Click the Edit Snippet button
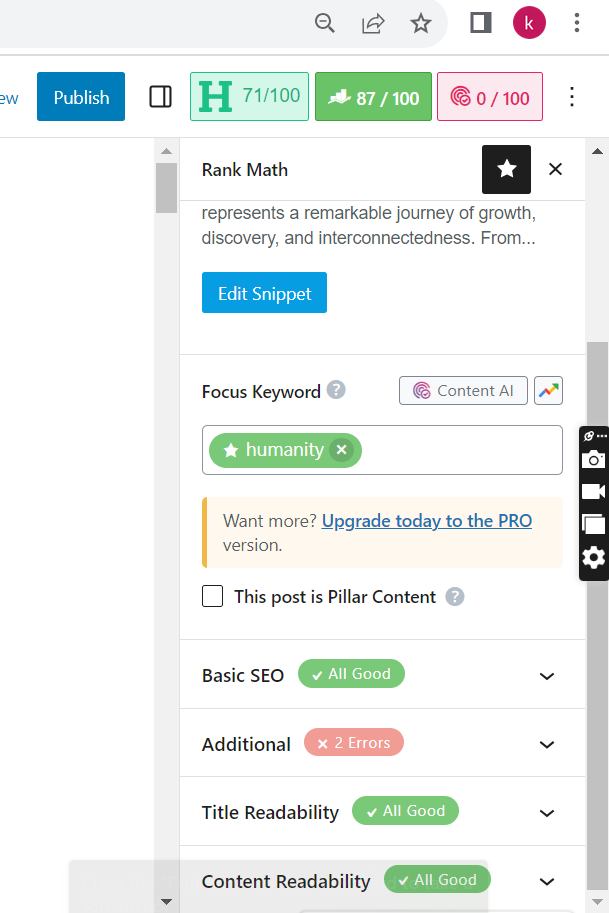 coord(264,294)
